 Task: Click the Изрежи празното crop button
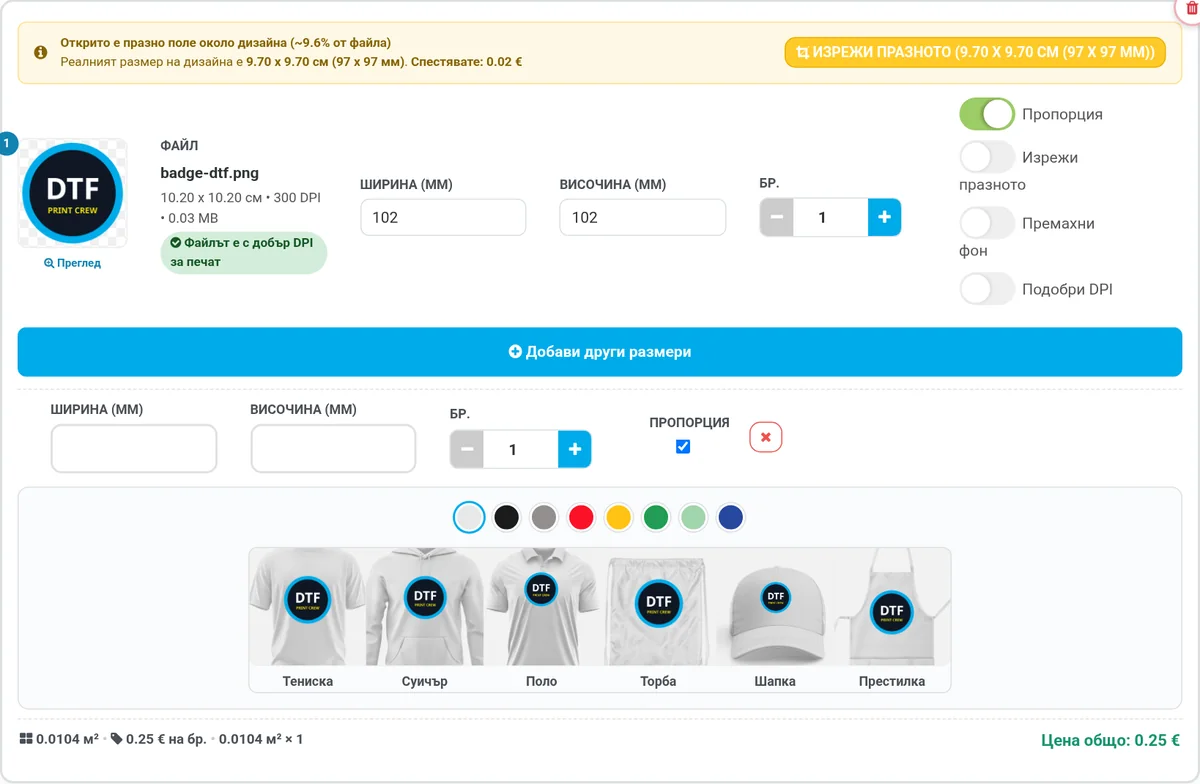click(975, 52)
